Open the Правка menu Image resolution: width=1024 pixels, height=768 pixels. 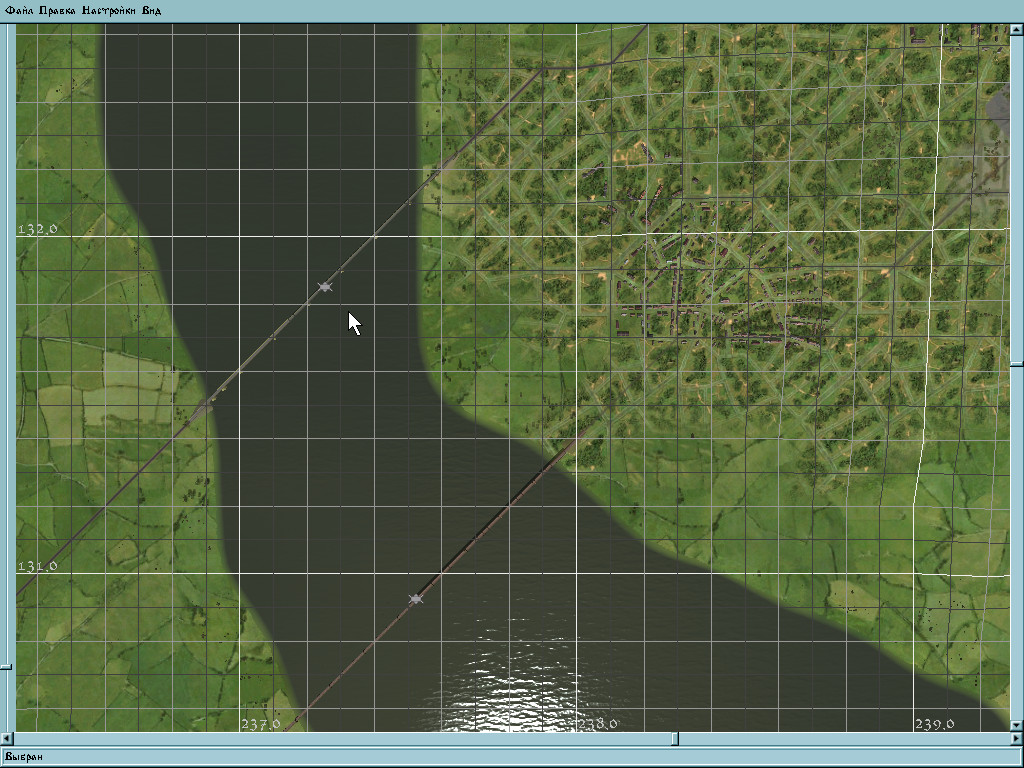[x=57, y=10]
